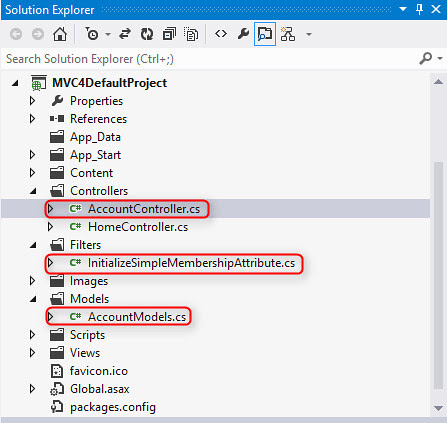Open the Pending Changes Filter clock icon
The width and height of the screenshot is (447, 423).
pyautogui.click(x=92, y=34)
